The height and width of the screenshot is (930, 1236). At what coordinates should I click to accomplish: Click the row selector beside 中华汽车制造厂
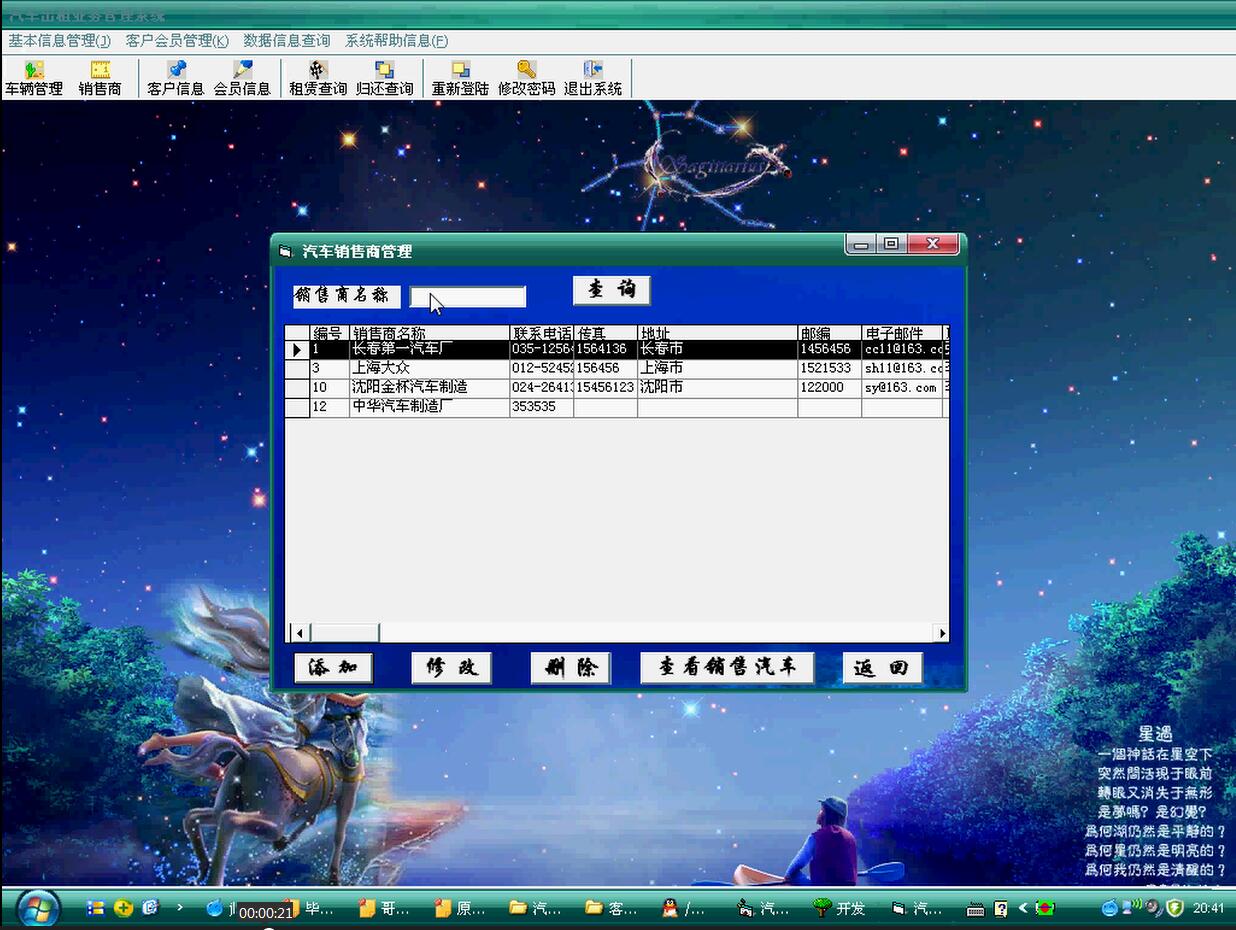pyautogui.click(x=297, y=407)
